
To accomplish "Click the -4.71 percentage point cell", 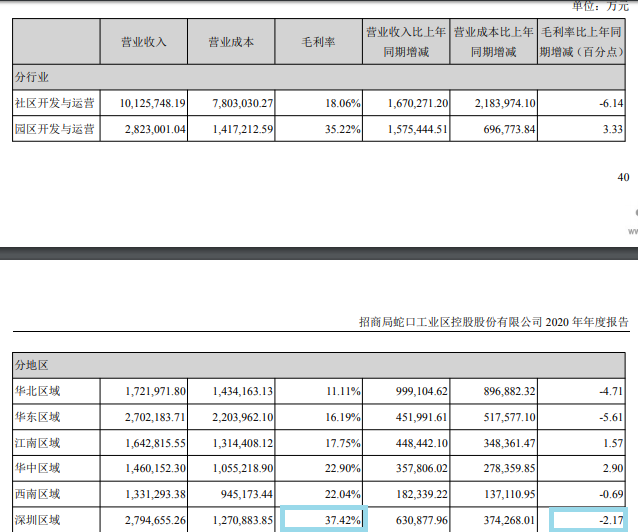I will pyautogui.click(x=581, y=391).
